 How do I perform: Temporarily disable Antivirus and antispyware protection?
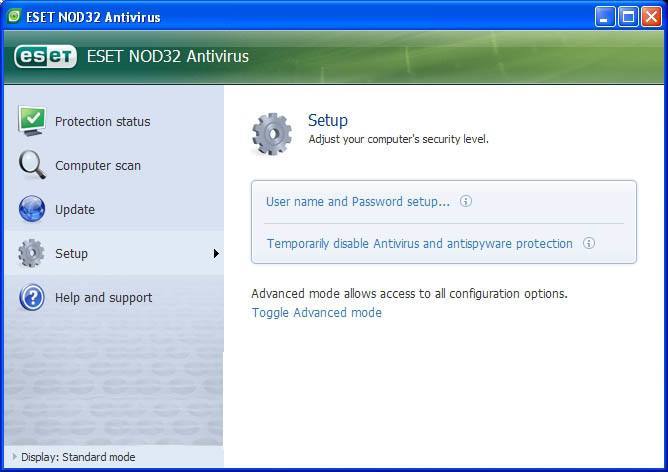click(x=420, y=243)
